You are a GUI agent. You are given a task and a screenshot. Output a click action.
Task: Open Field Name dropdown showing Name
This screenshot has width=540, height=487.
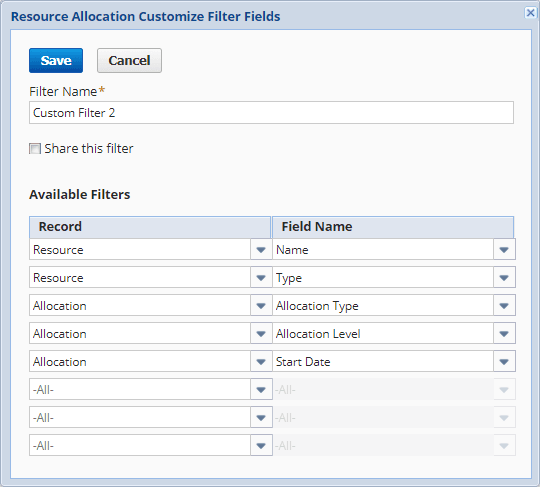tap(504, 249)
